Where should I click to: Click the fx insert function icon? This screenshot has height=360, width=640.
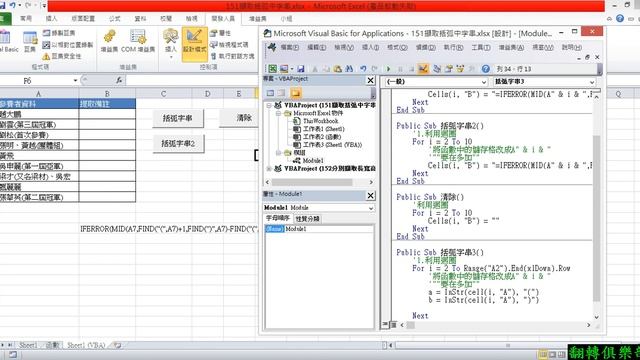click(119, 80)
